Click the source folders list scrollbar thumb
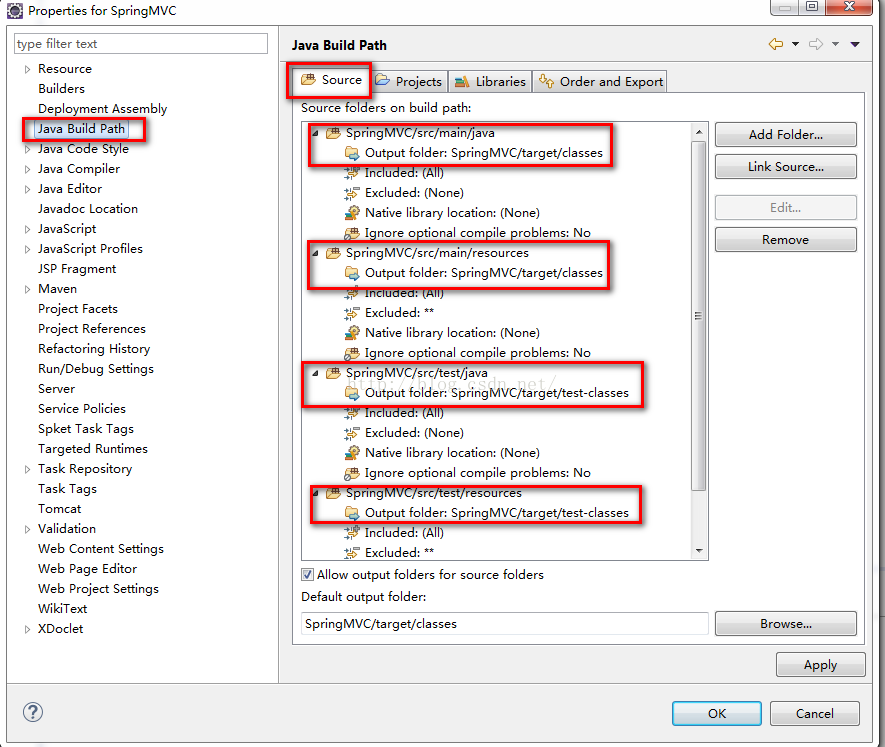This screenshot has width=885, height=747. [699, 316]
